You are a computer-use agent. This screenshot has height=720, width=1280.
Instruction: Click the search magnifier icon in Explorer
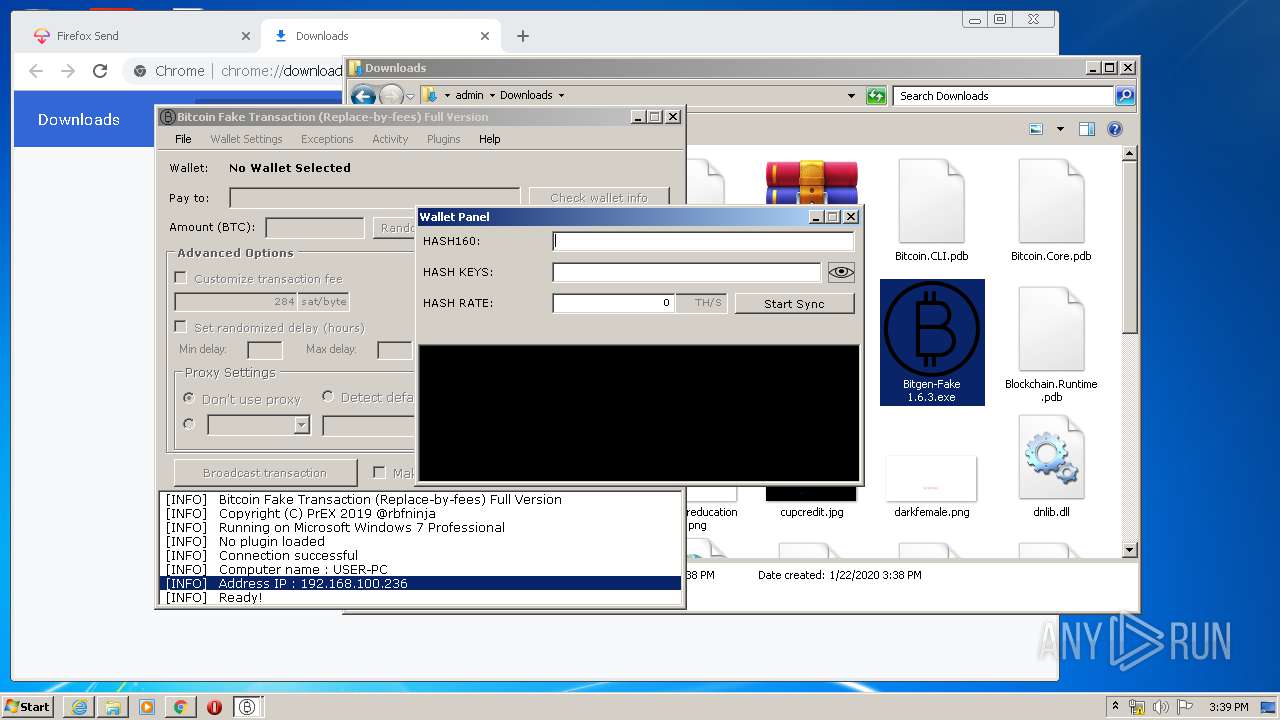coord(1125,96)
